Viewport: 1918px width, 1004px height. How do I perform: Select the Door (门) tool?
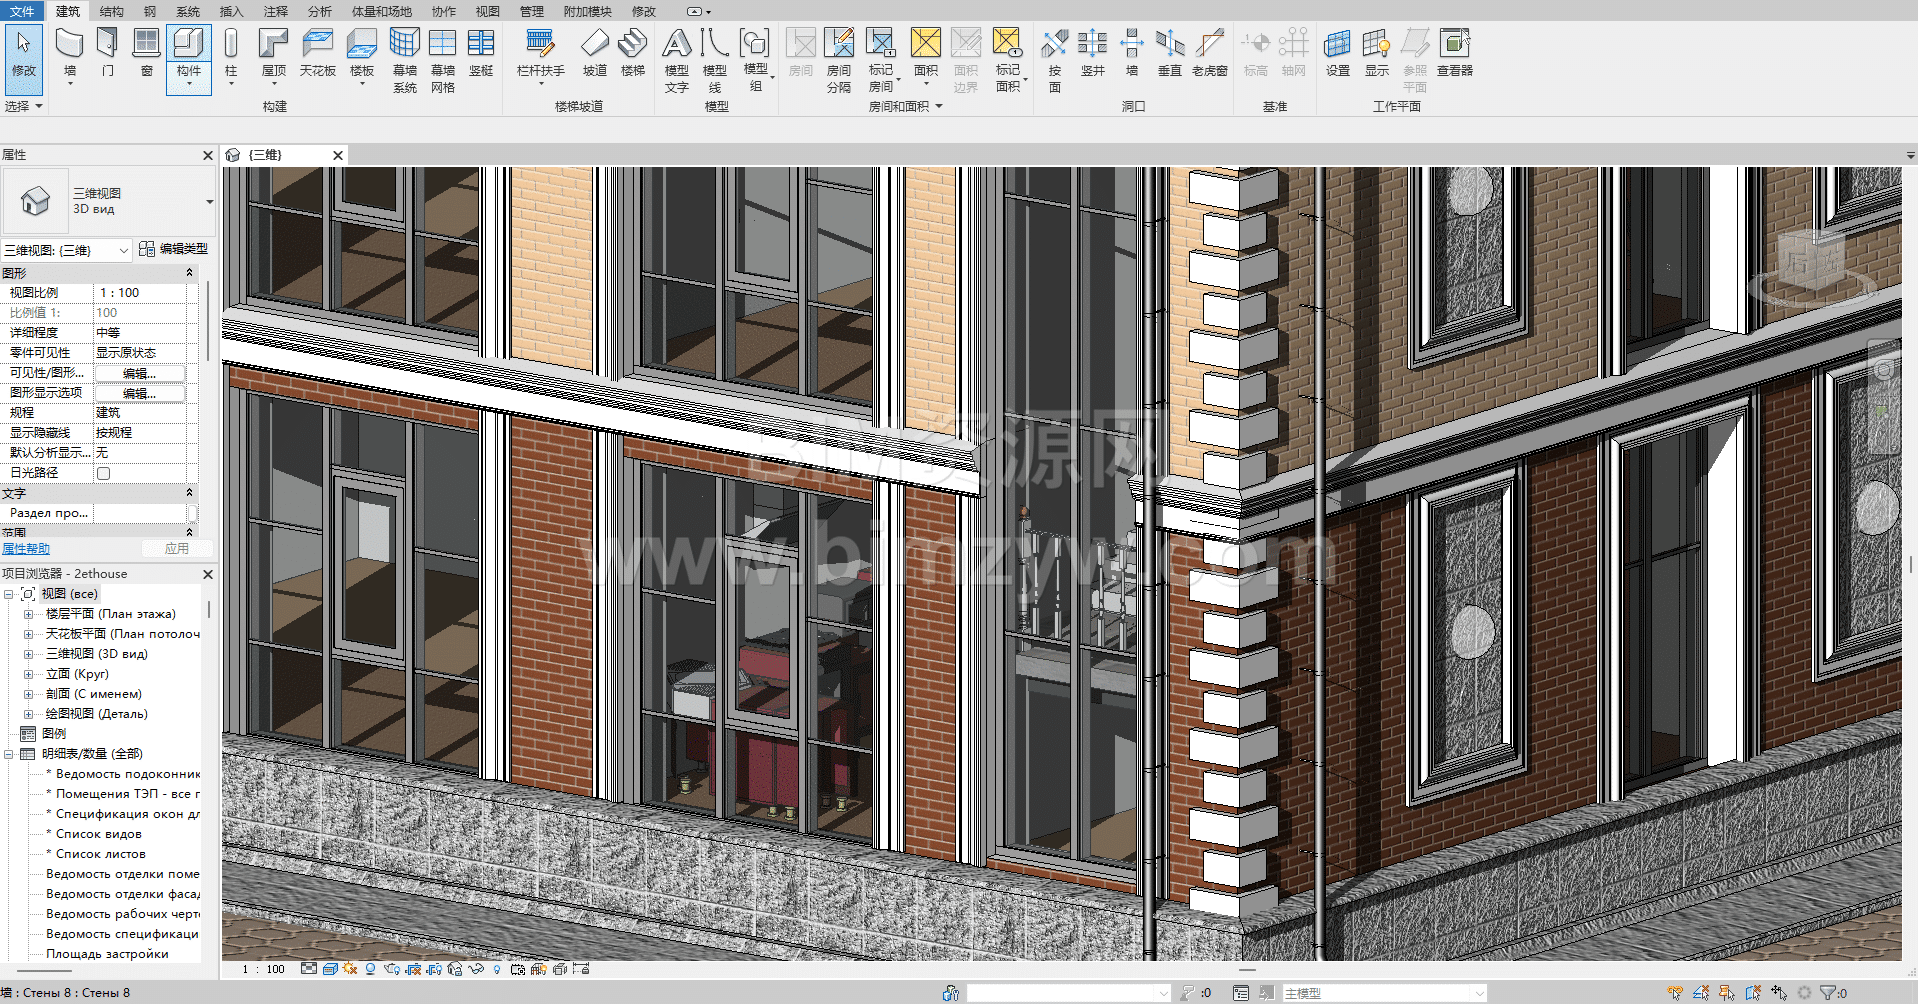108,53
